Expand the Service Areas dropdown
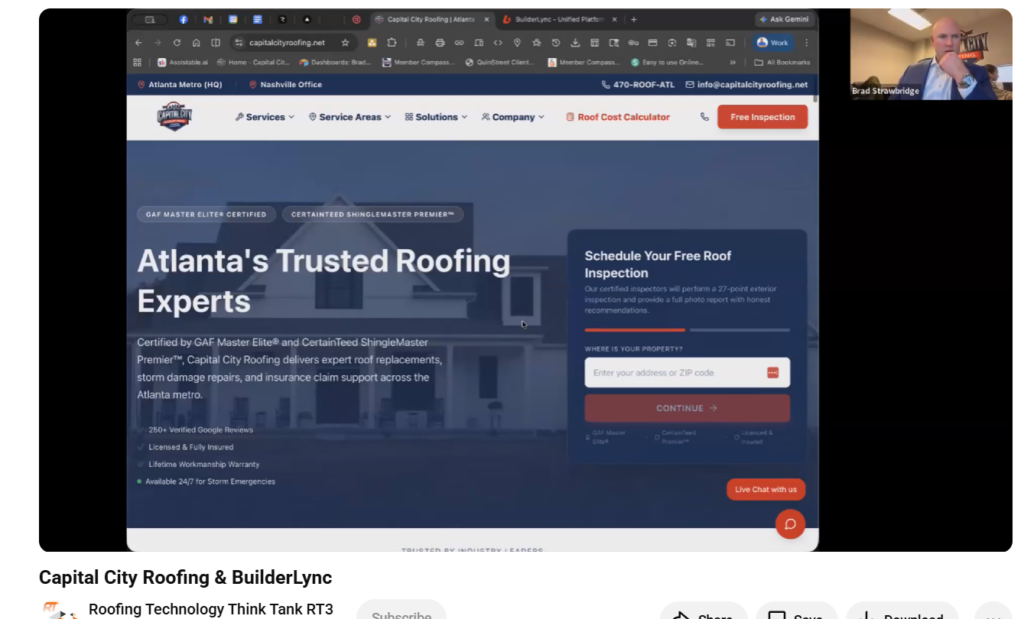The height and width of the screenshot is (619, 1024). point(350,117)
